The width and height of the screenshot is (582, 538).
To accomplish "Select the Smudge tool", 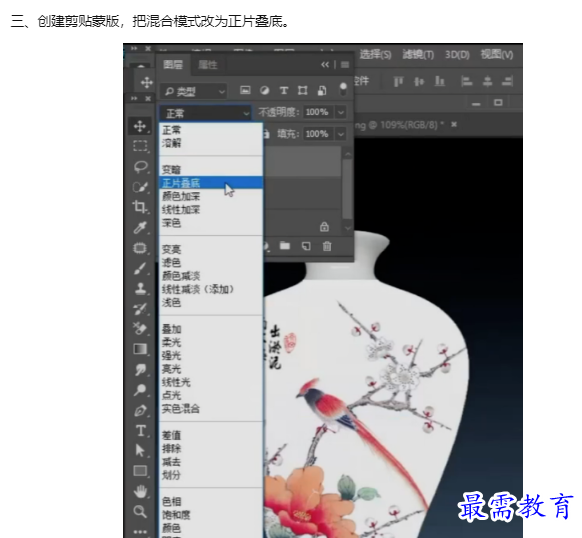I will pos(140,369).
